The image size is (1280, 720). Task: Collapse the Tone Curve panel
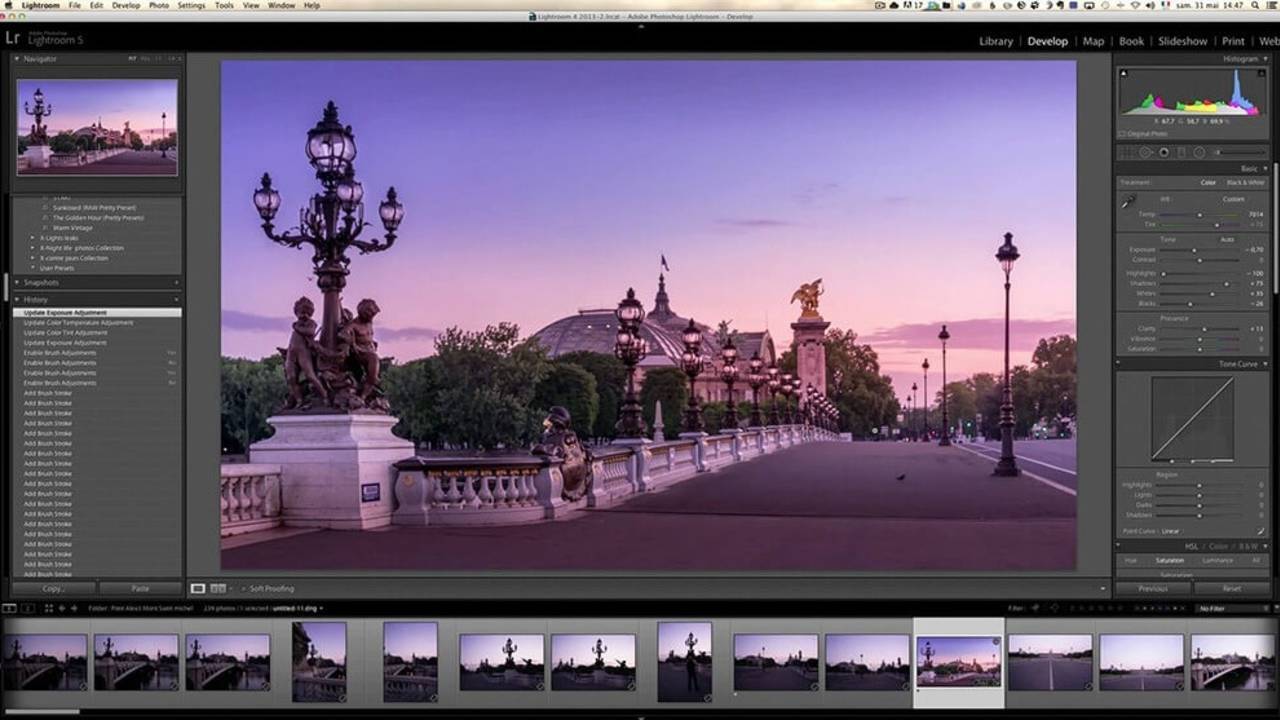tap(1265, 364)
